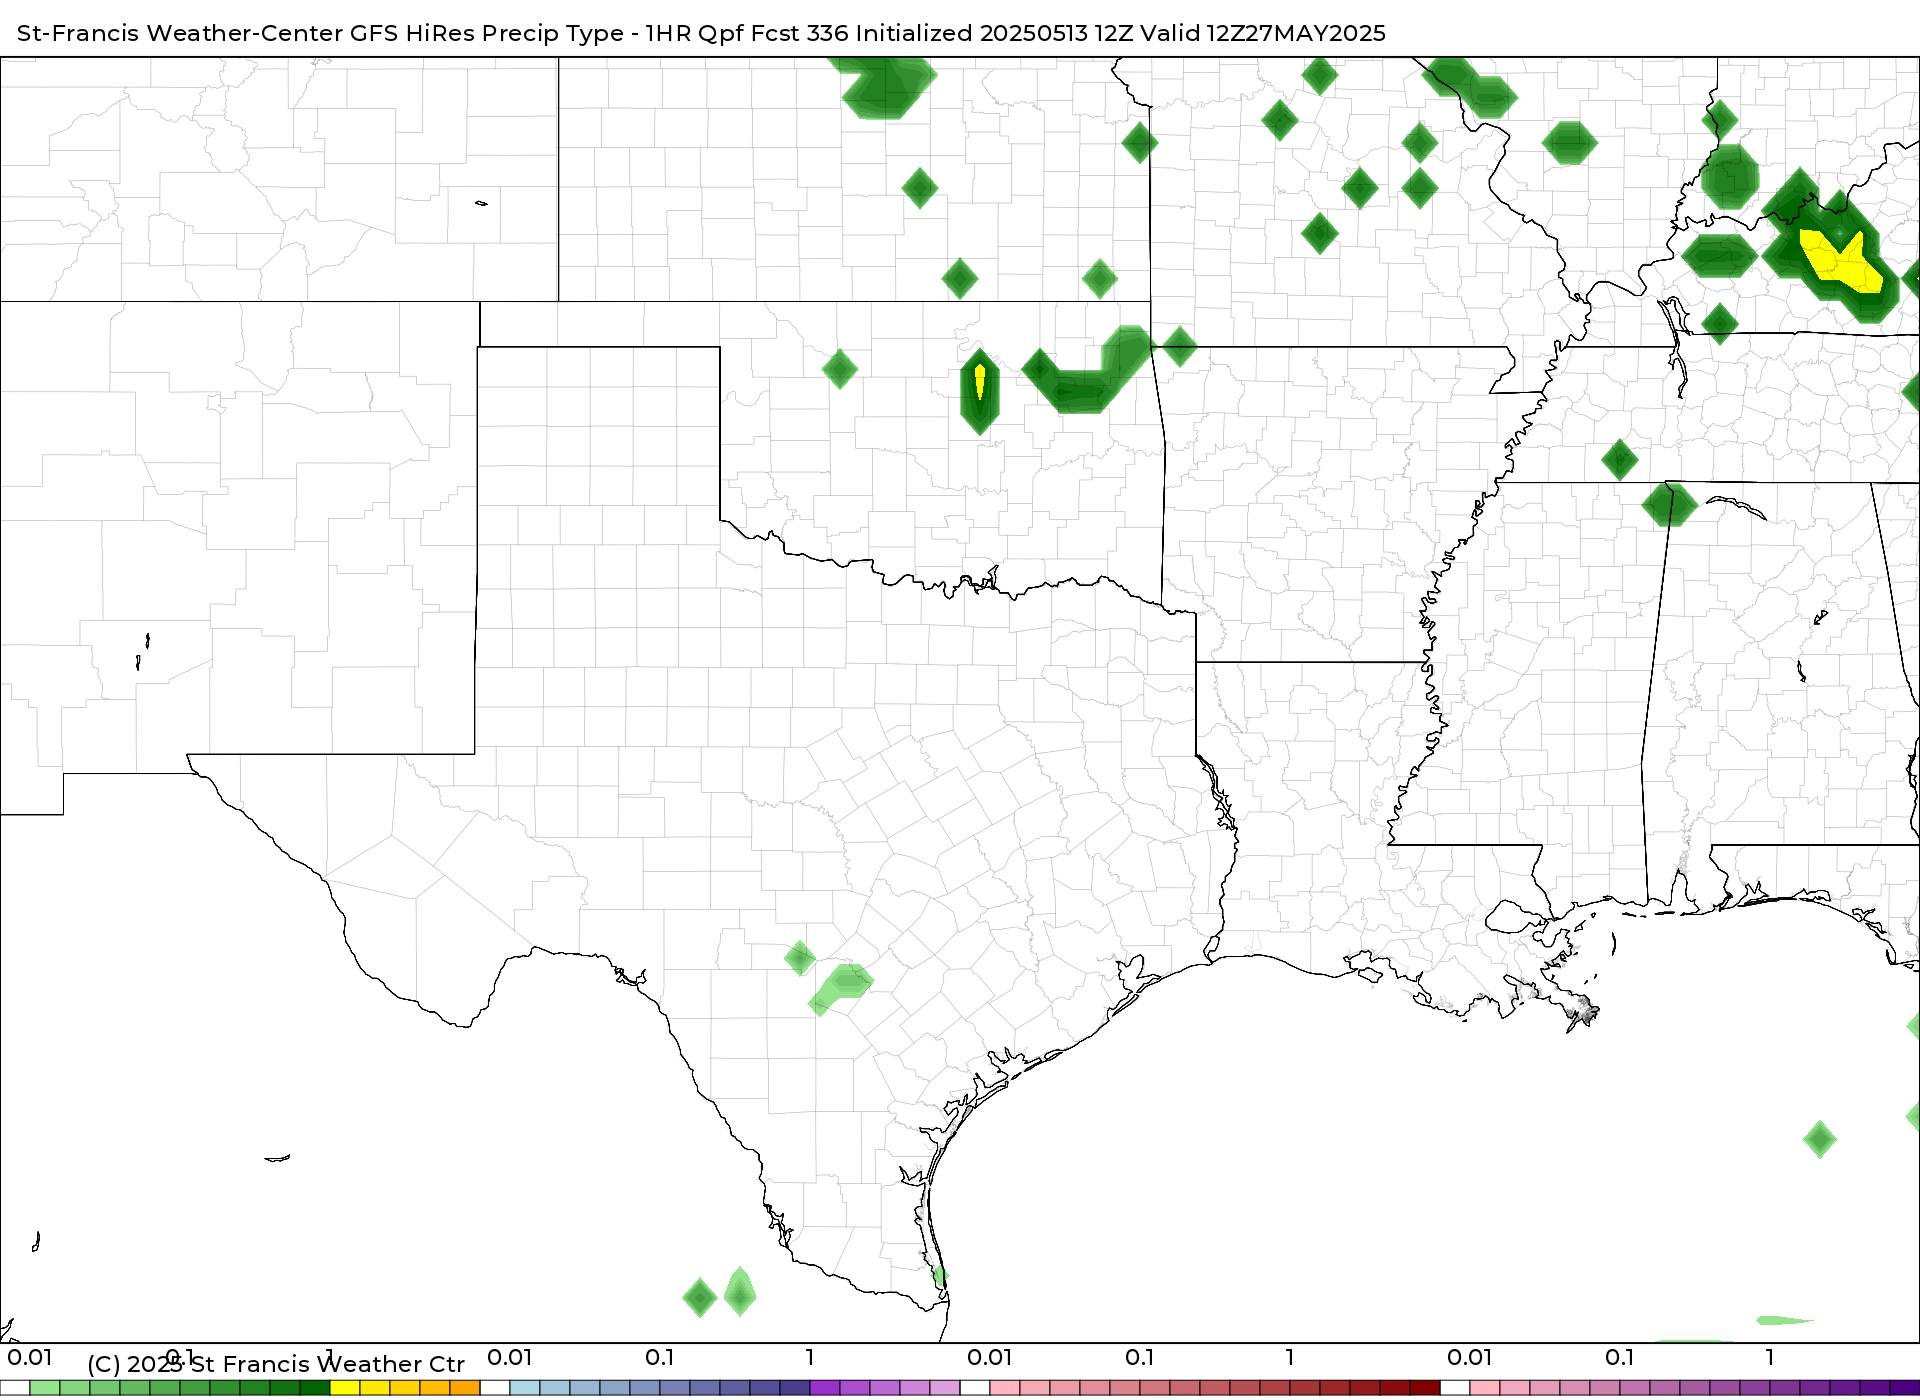
Task: Click the small green diamond in western Oklahoma
Action: click(x=840, y=369)
